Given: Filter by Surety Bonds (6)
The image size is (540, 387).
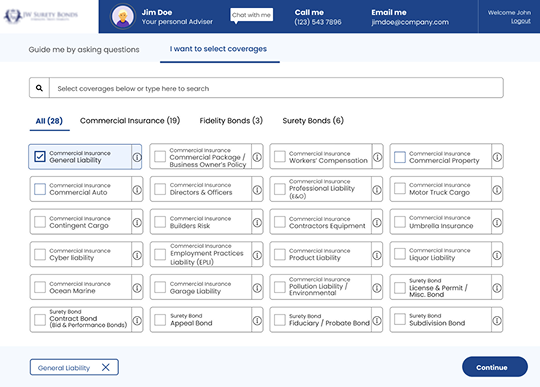Looking at the screenshot, I should 313,121.
